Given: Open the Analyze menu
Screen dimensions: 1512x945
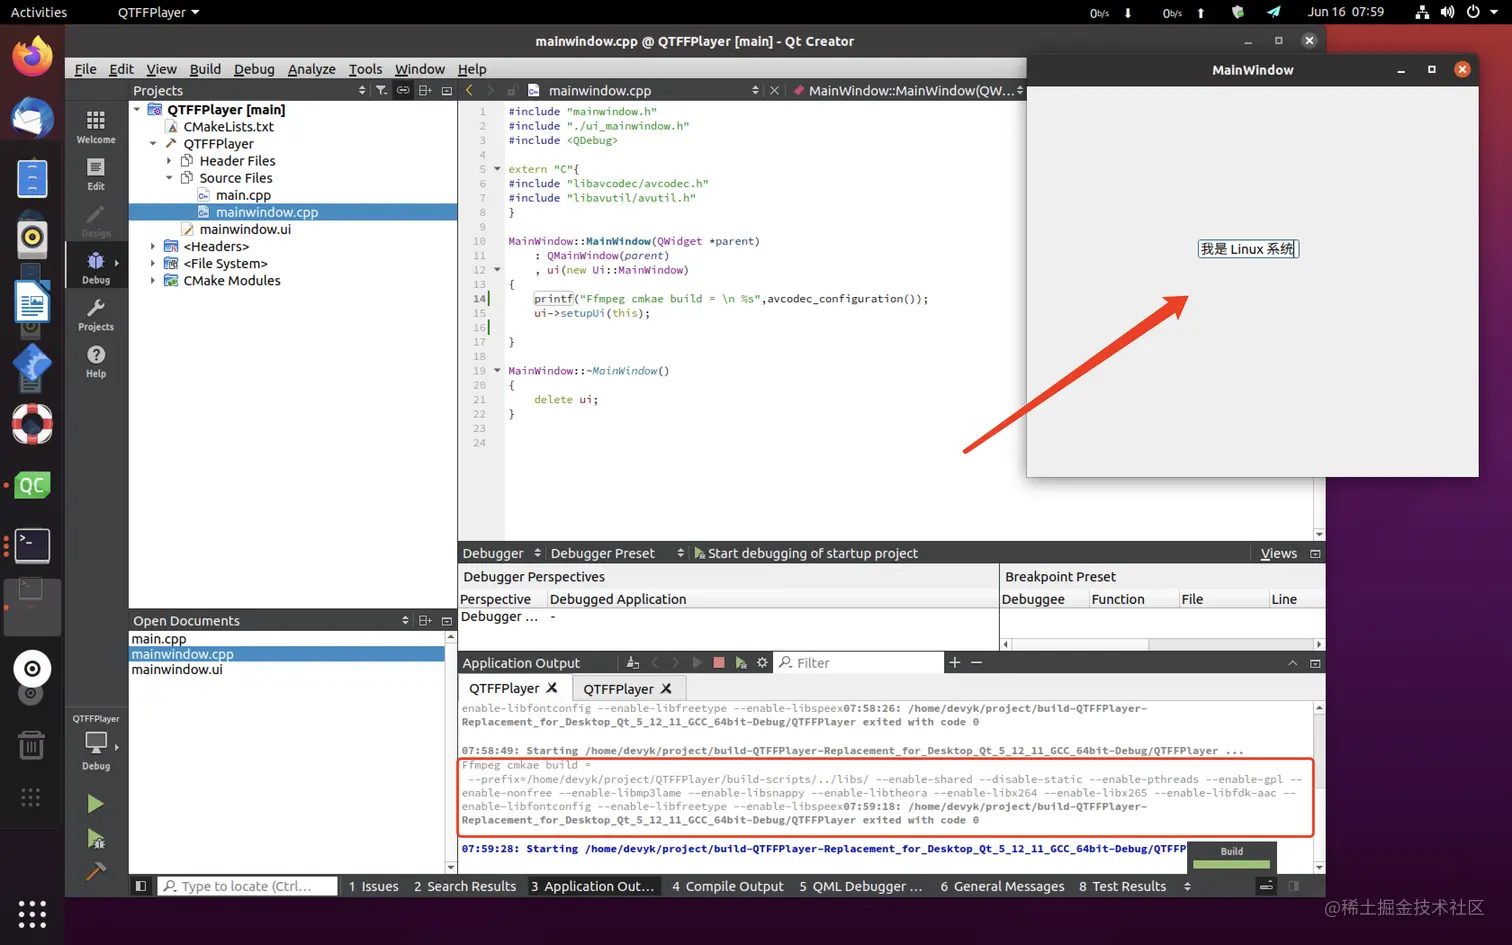Looking at the screenshot, I should (311, 69).
